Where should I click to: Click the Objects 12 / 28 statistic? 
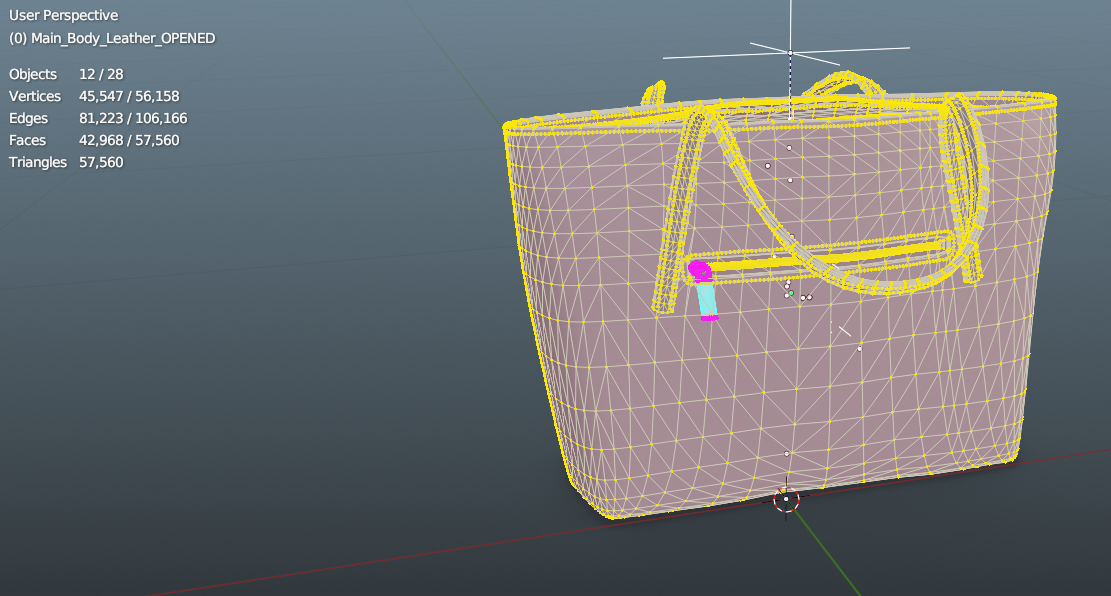[x=66, y=74]
